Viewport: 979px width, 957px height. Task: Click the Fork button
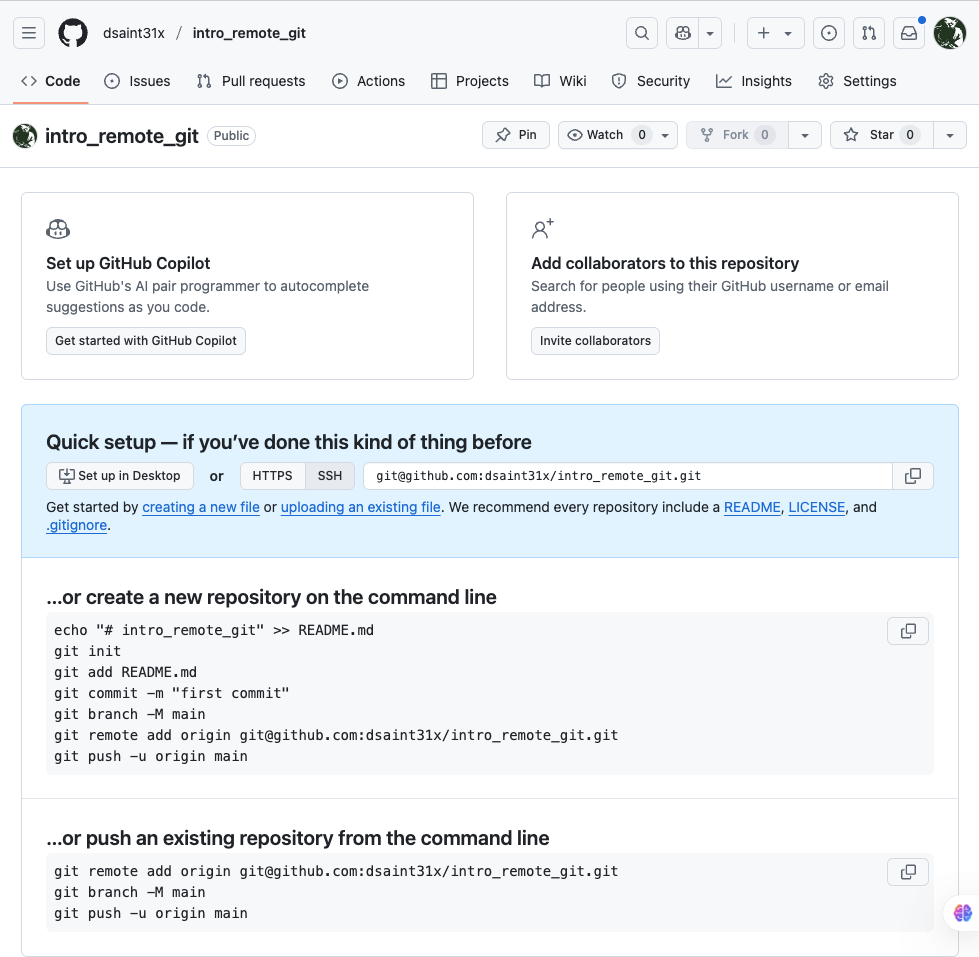(x=737, y=135)
